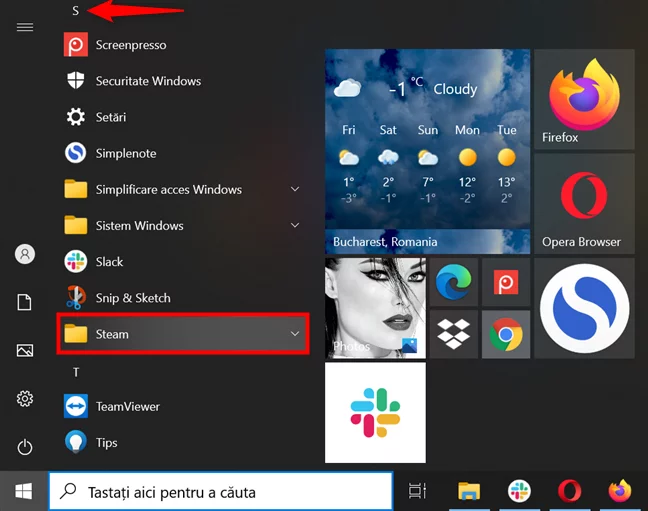
Task: Switch to Opera on the taskbar
Action: coord(569,491)
